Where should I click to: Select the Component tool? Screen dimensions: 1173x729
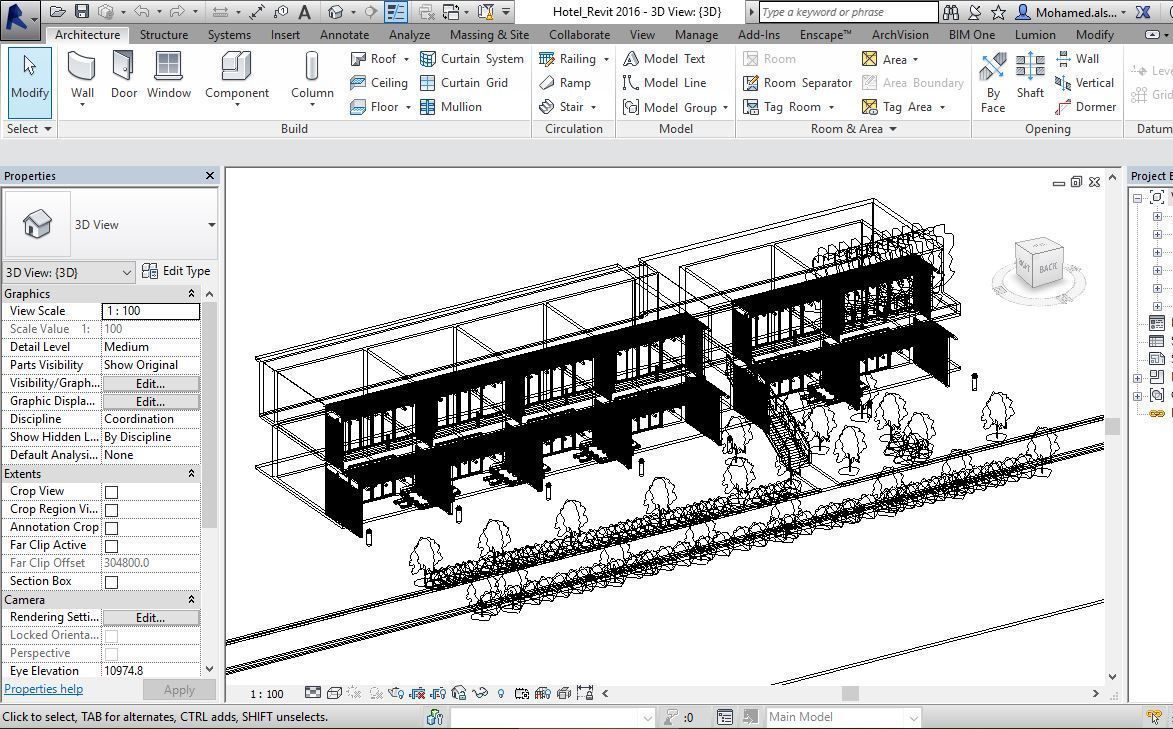coord(236,78)
